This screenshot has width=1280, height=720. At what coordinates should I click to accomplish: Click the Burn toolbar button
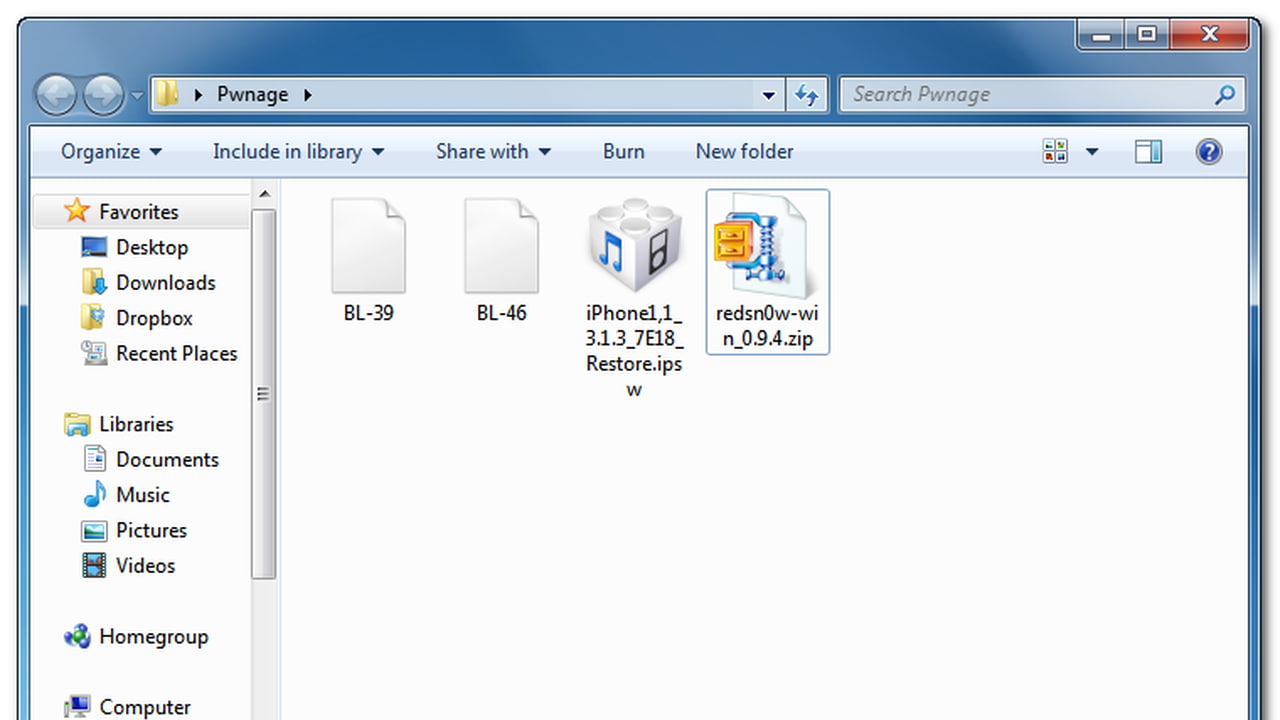point(624,151)
